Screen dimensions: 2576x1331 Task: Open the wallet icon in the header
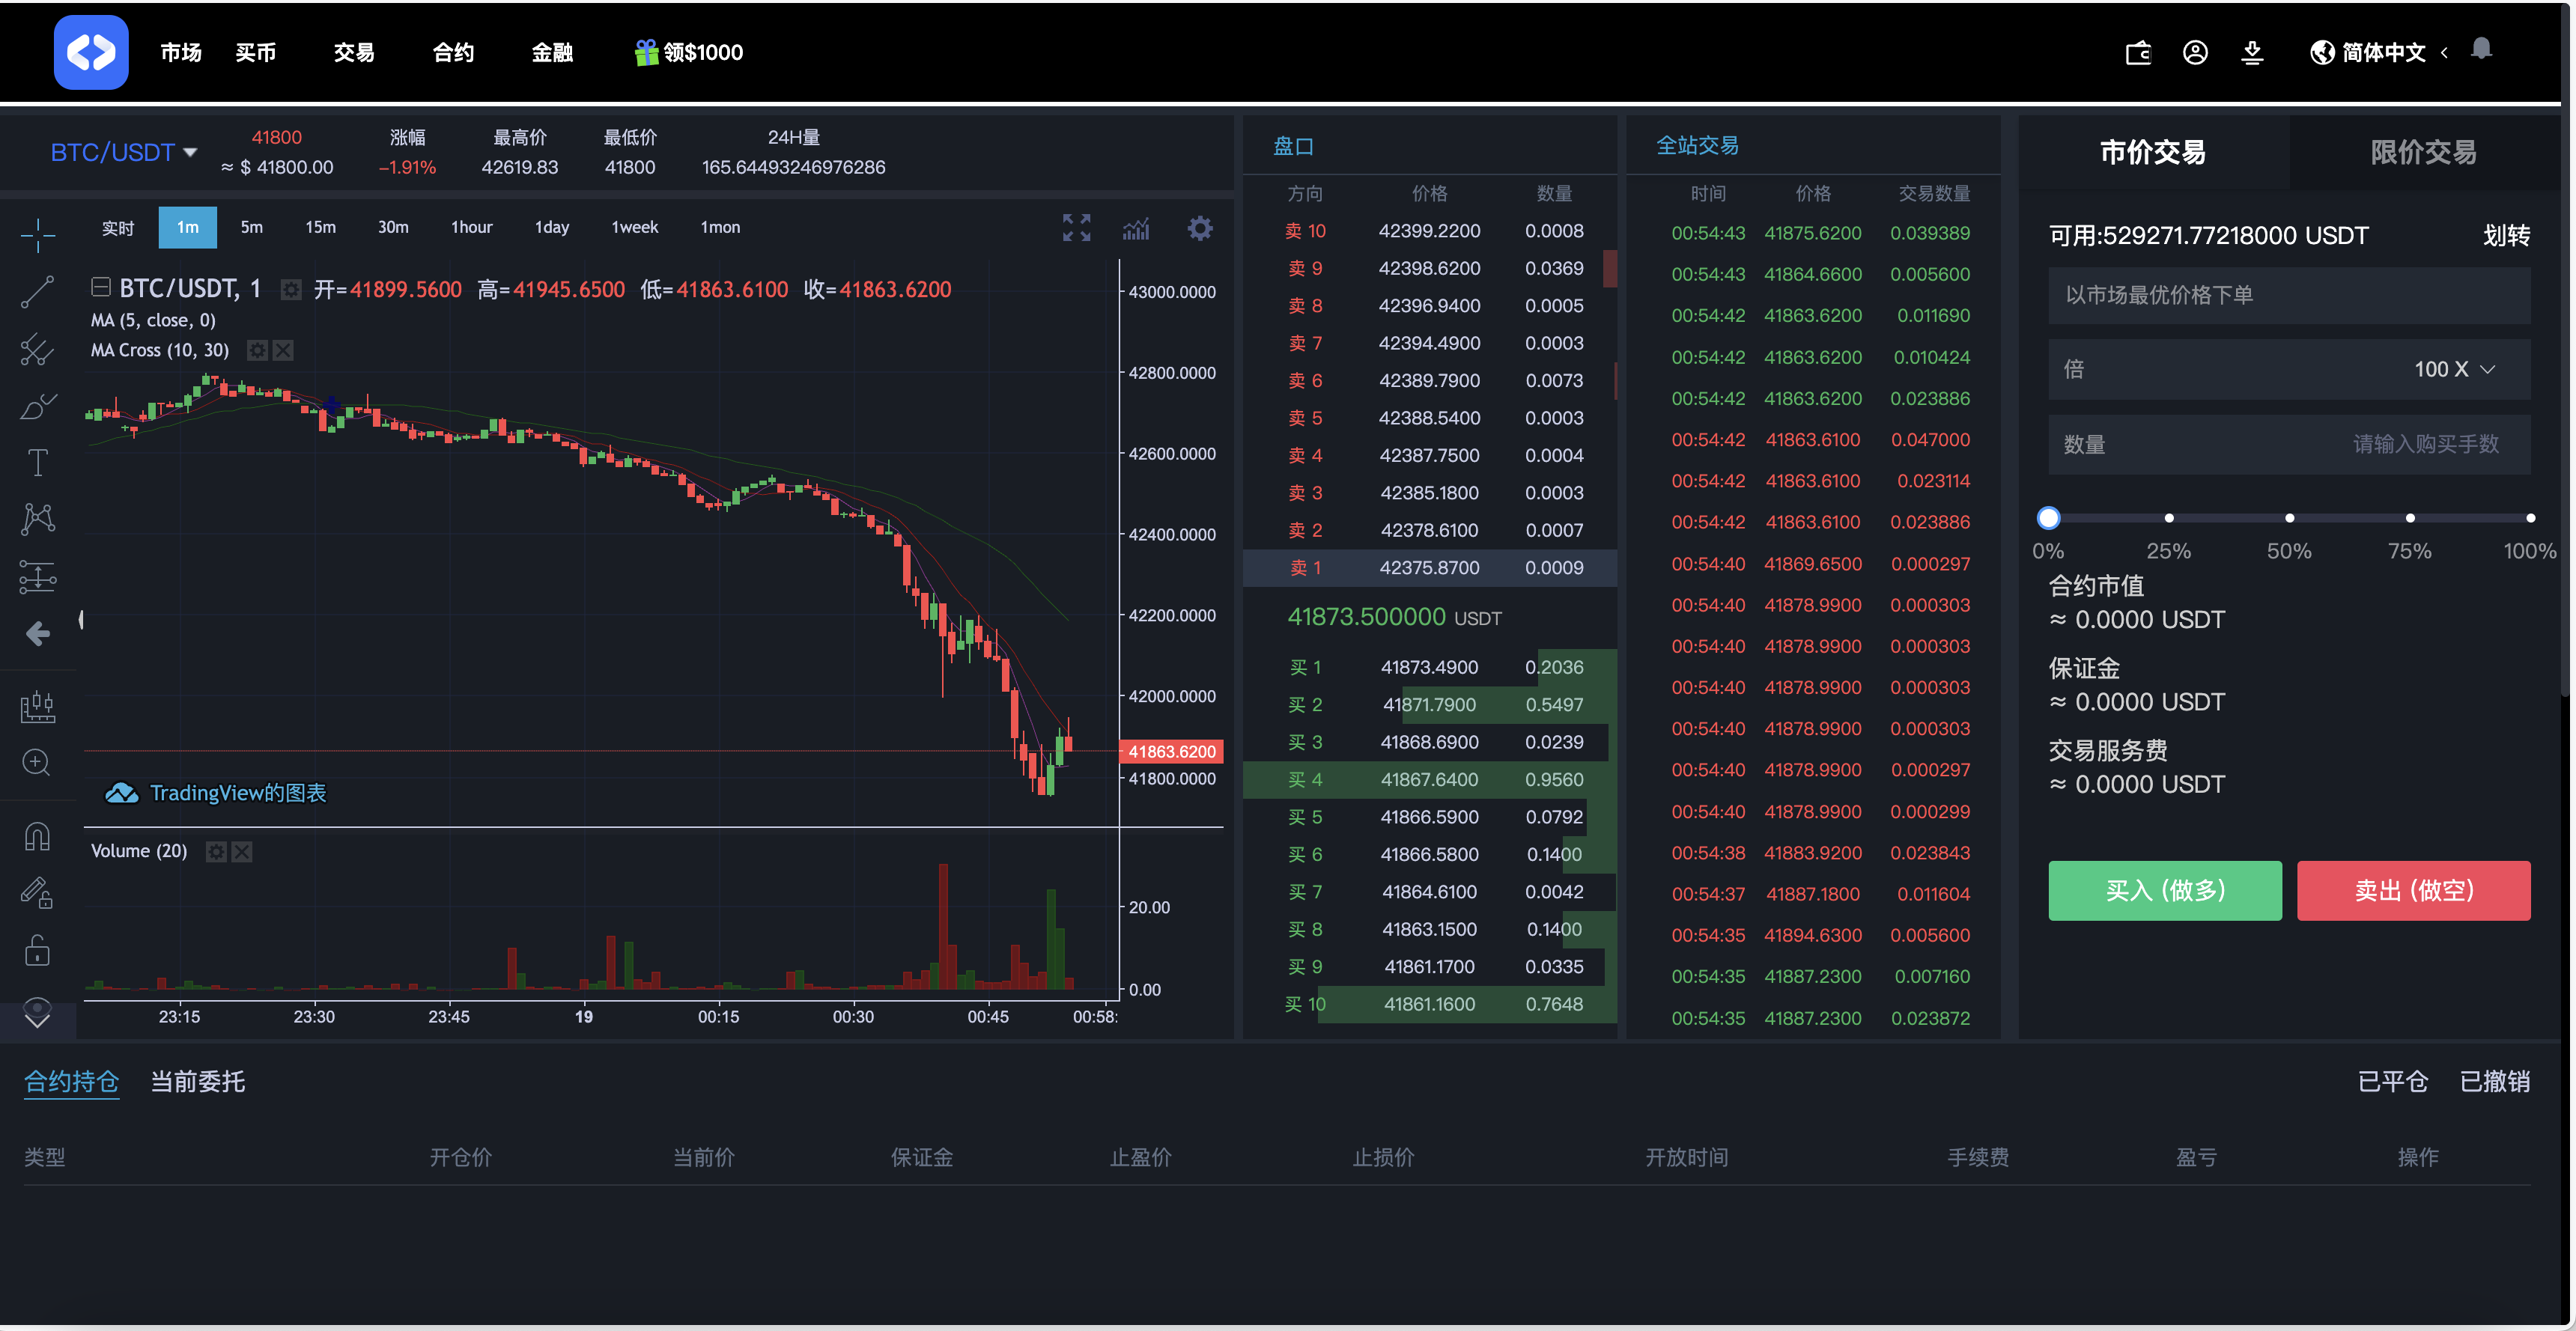[x=2138, y=52]
